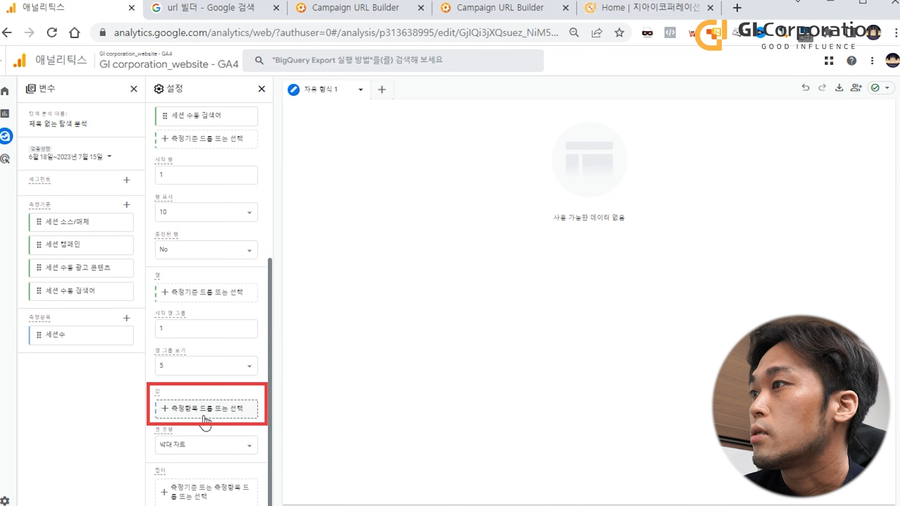Select the 세션 소스/매체 dimension
900x506 pixels.
click(81, 222)
